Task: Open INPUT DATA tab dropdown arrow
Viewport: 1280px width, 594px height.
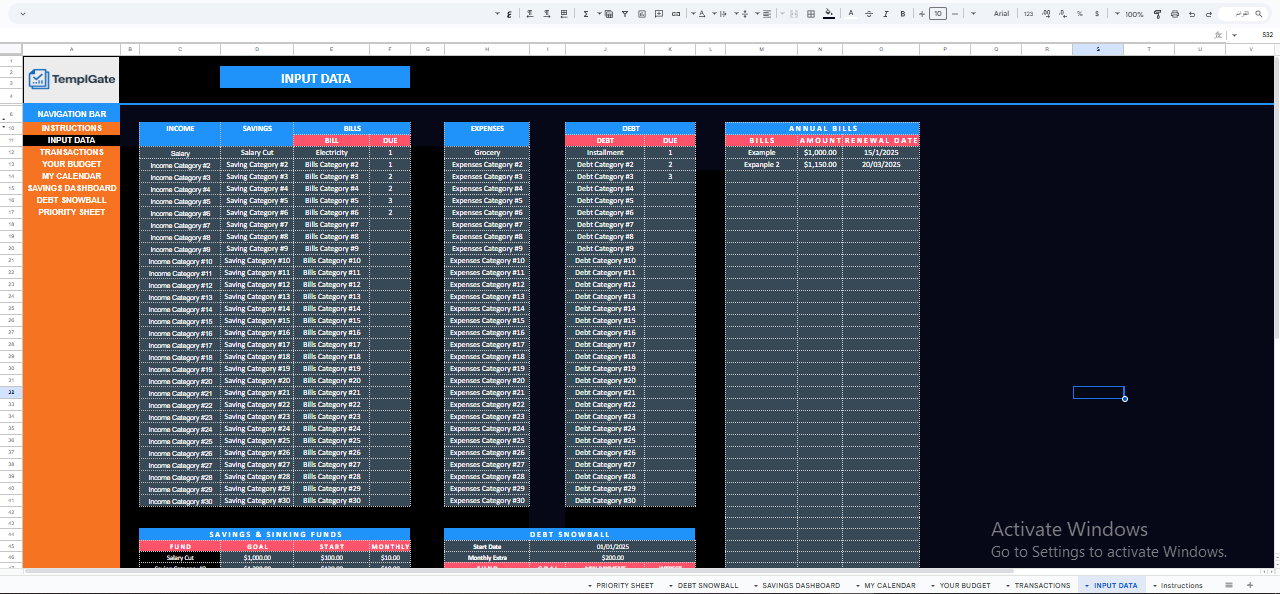Action: 1086,585
